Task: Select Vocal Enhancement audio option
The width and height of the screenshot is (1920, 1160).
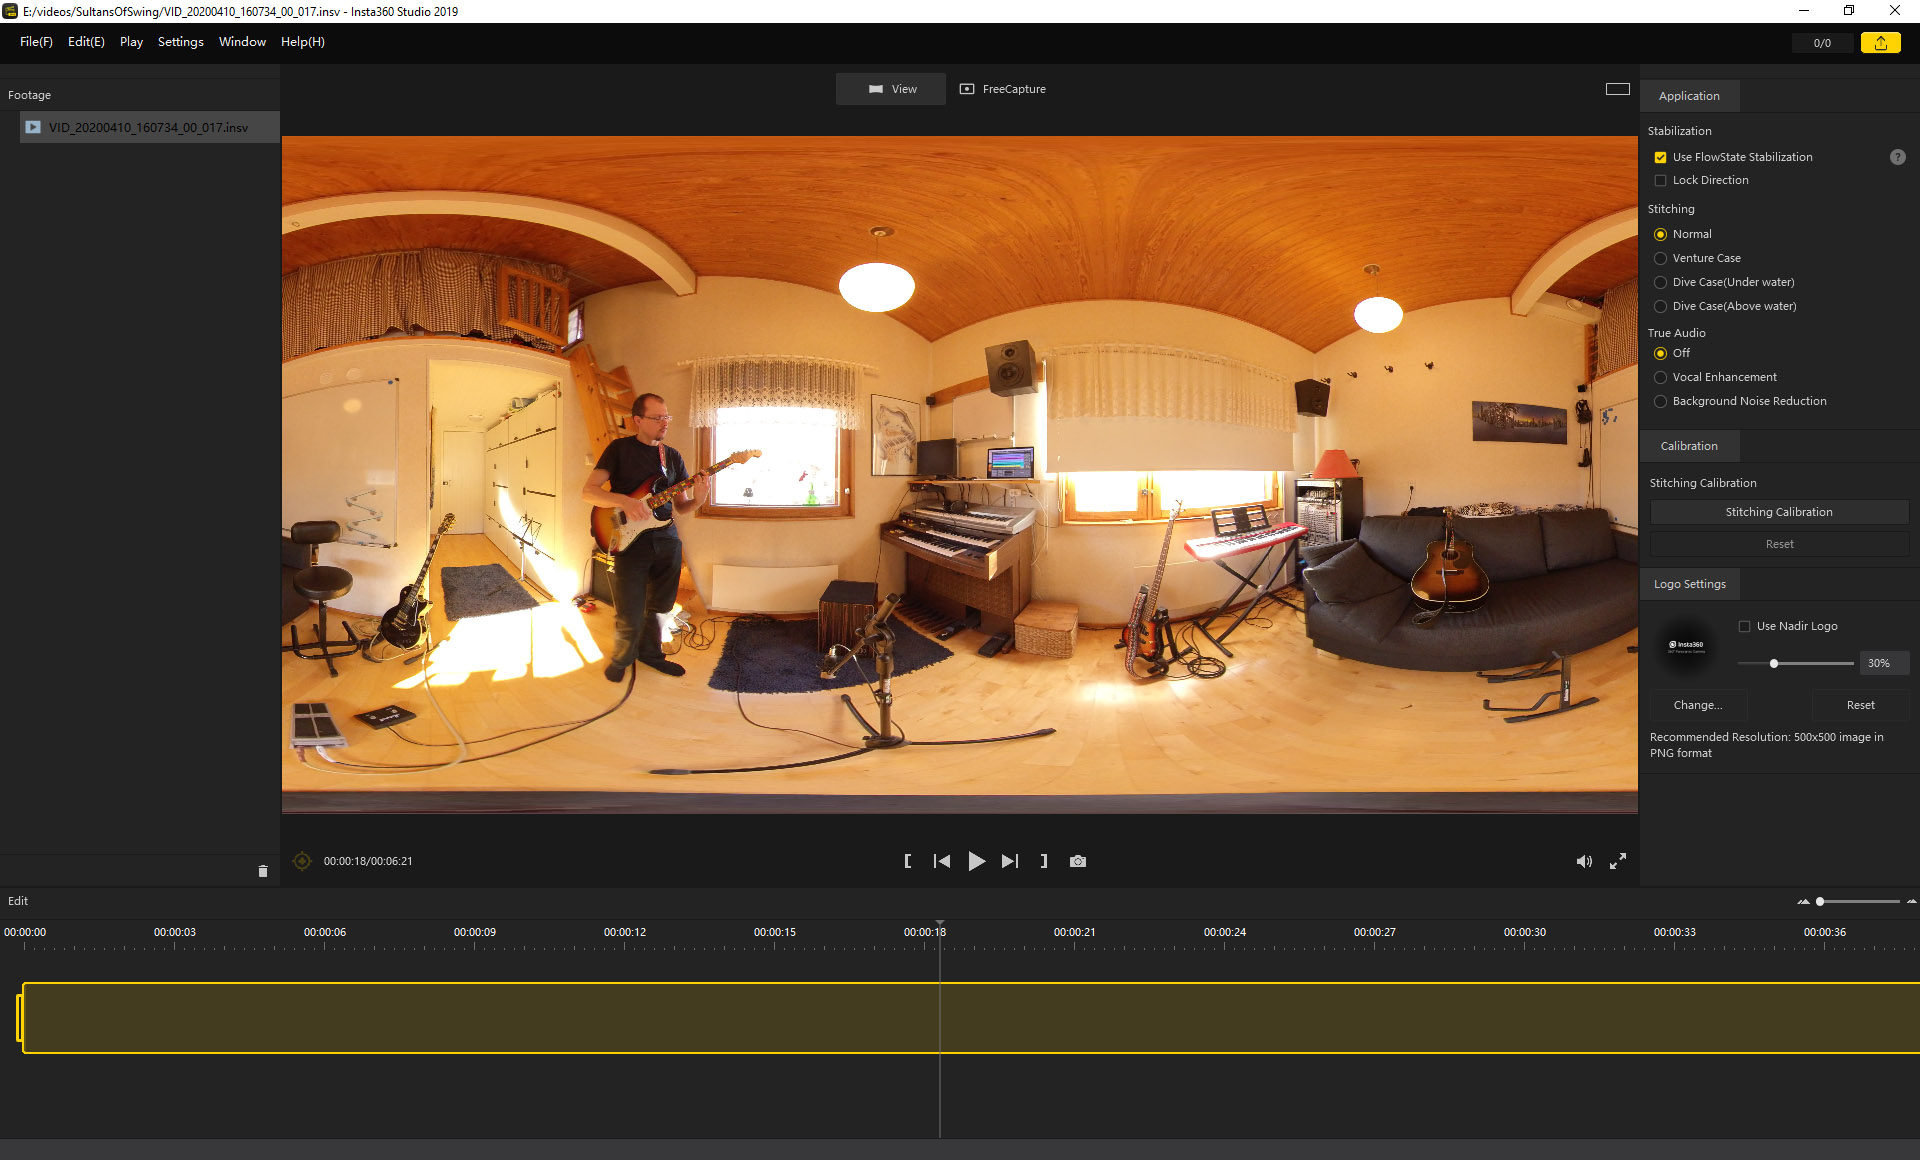Action: click(1660, 377)
